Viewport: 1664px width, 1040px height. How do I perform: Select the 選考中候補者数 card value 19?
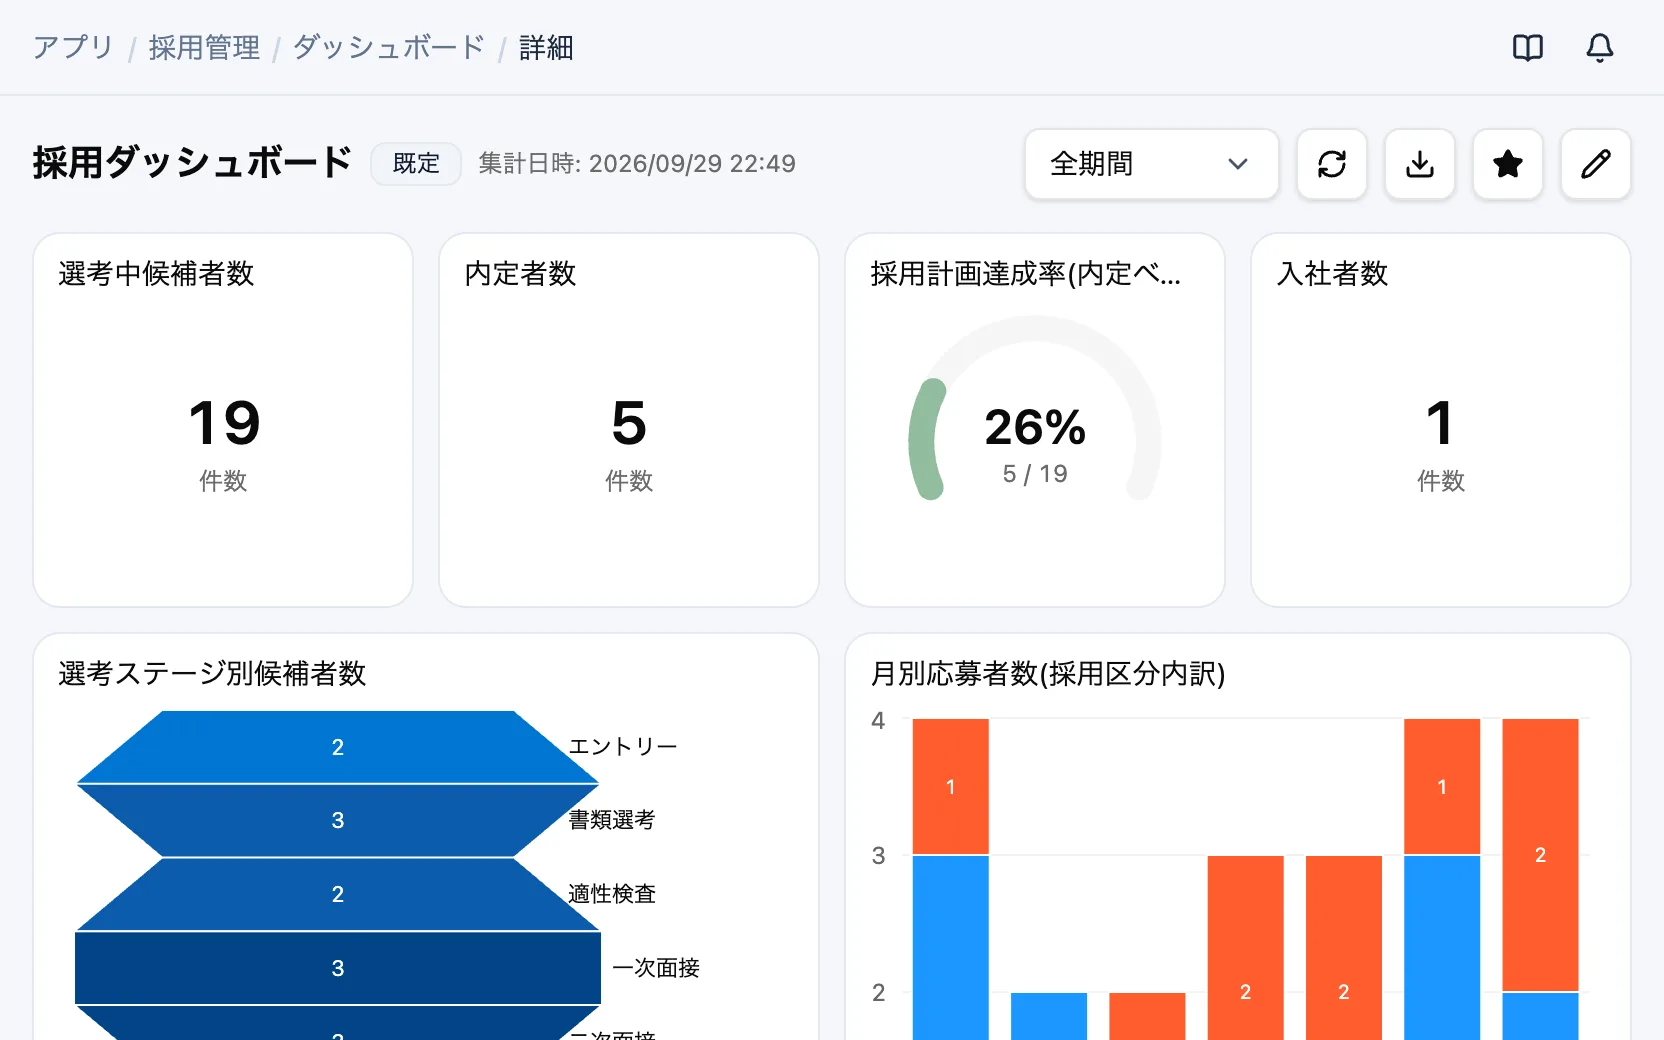[x=224, y=423]
